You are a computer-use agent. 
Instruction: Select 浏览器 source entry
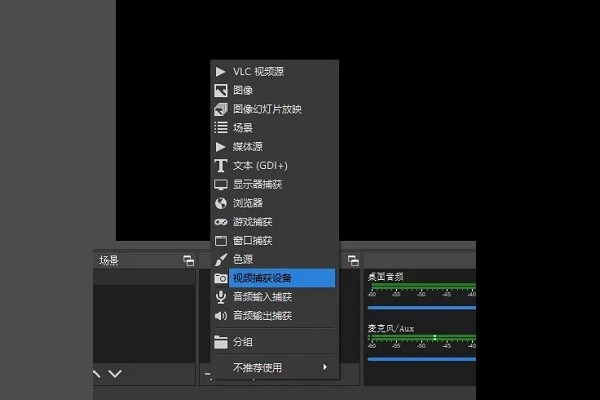click(x=274, y=203)
